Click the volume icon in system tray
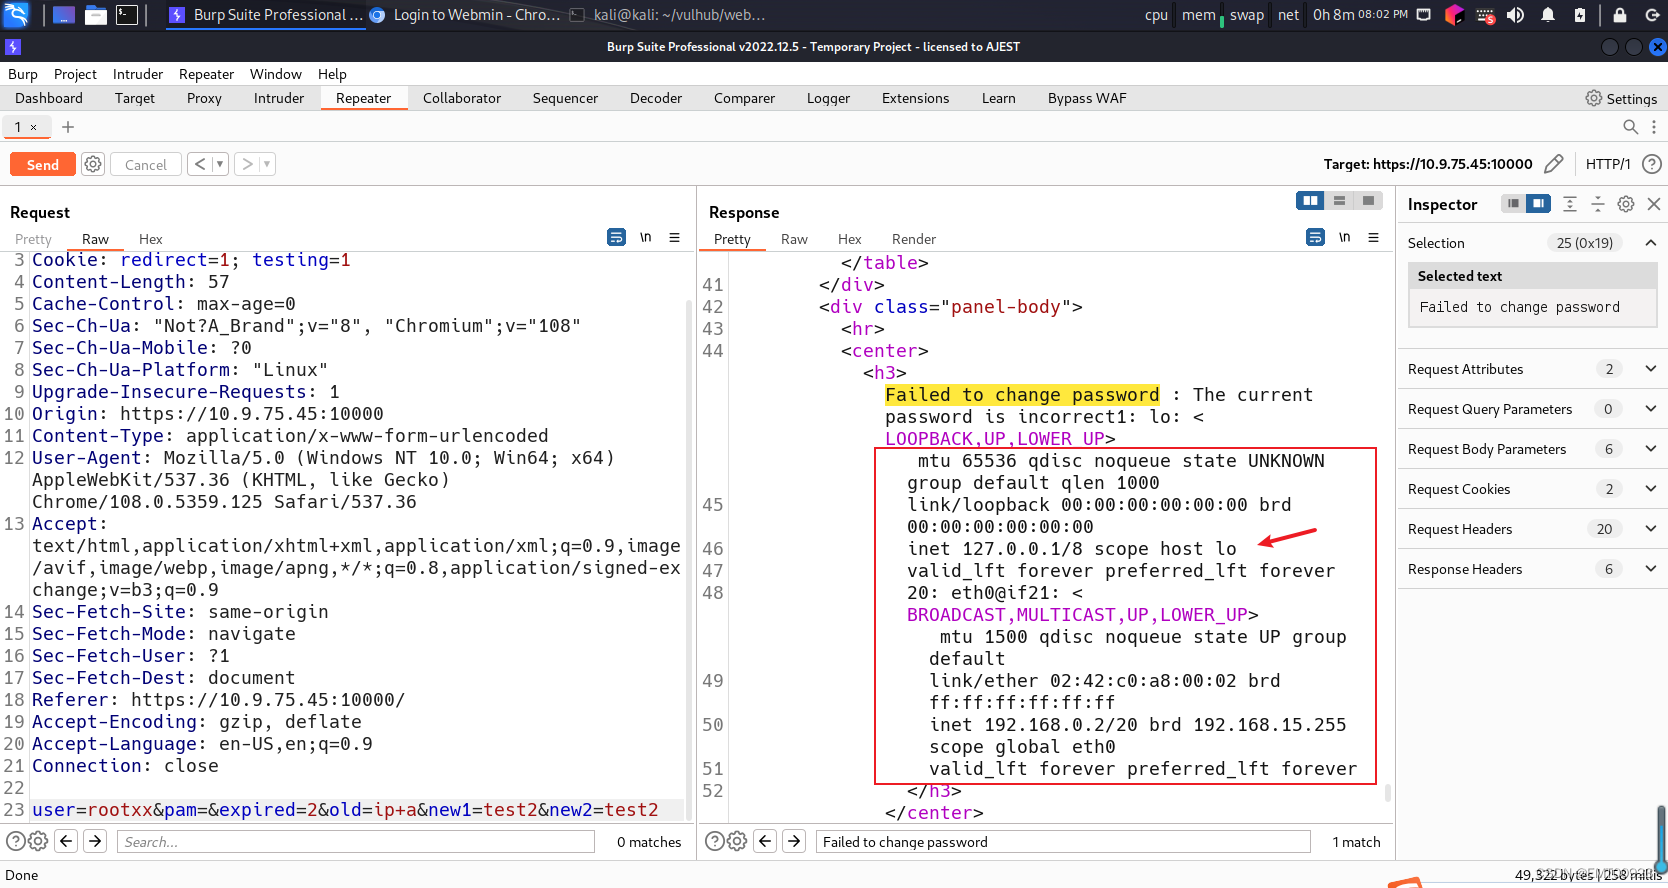Screen dimensions: 1668x888 tap(1516, 15)
